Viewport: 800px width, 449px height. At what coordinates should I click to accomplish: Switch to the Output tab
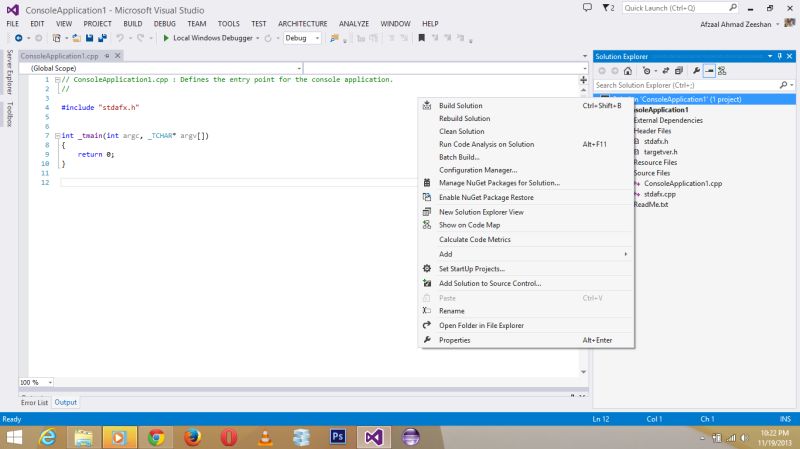point(66,402)
